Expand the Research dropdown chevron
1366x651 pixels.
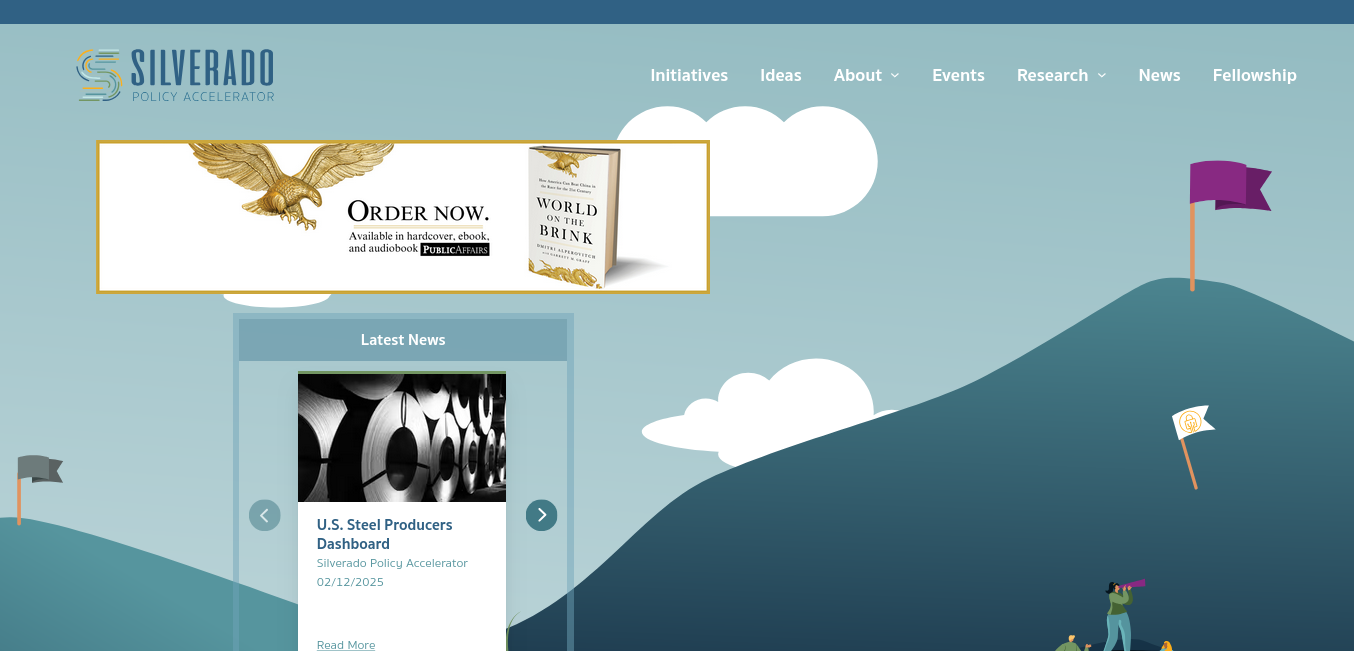pos(1102,76)
